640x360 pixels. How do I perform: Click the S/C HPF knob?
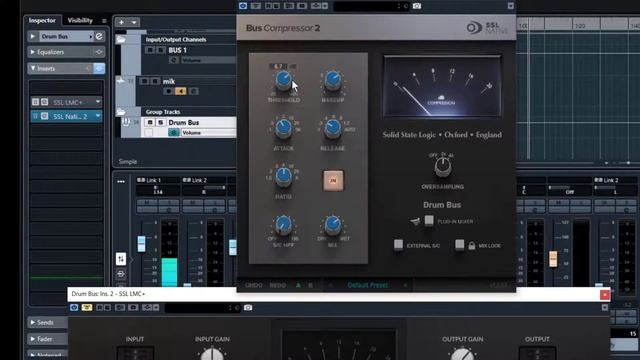(x=283, y=225)
